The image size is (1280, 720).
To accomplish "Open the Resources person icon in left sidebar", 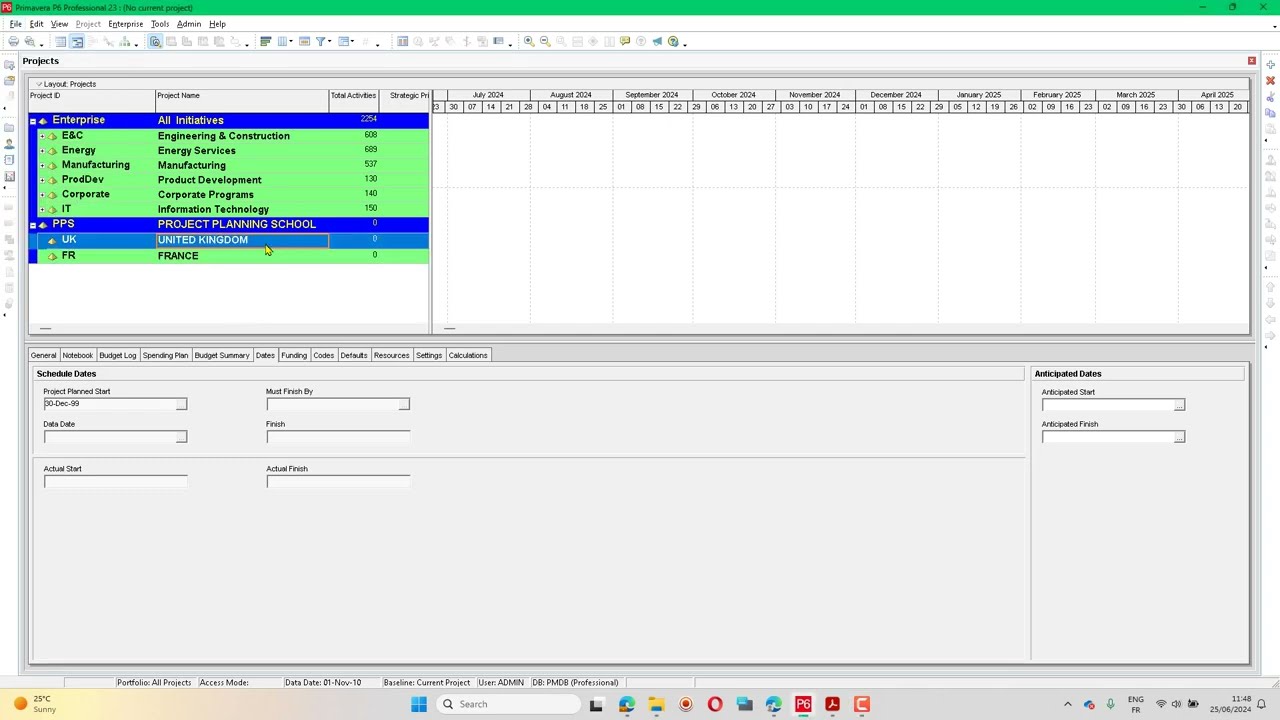I will pyautogui.click(x=9, y=144).
